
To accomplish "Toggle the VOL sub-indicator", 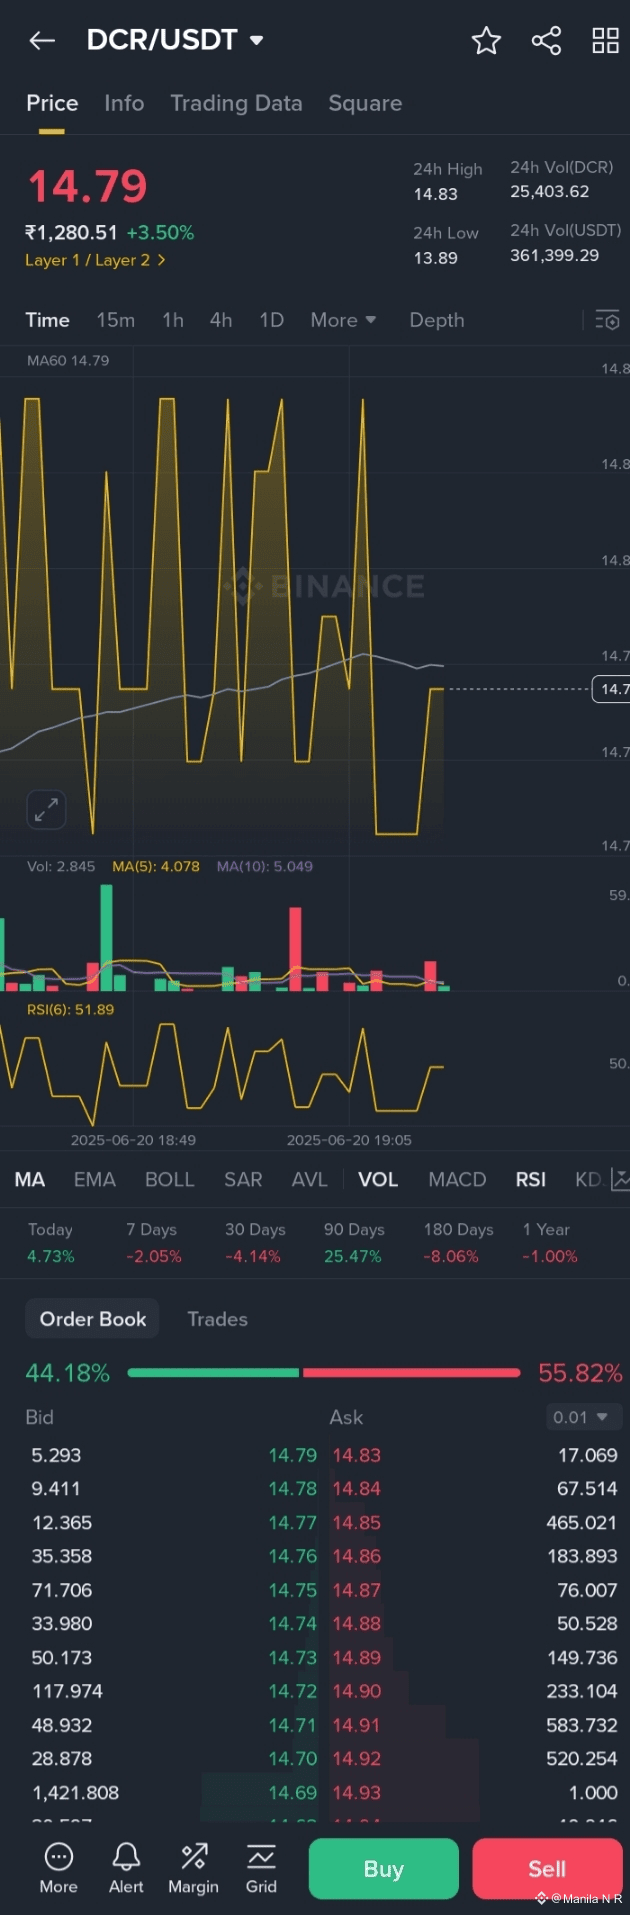I will click(378, 1180).
